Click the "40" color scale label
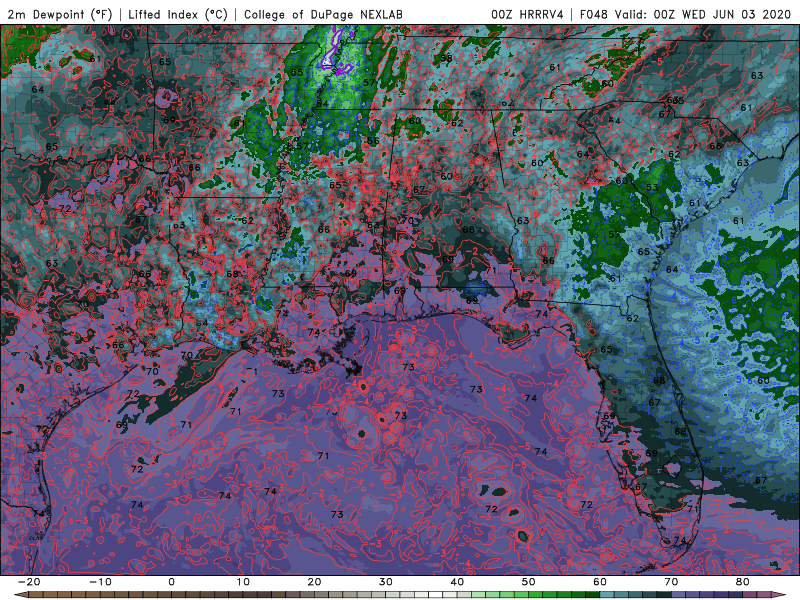Screen dimensions: 800x600 [x=457, y=582]
